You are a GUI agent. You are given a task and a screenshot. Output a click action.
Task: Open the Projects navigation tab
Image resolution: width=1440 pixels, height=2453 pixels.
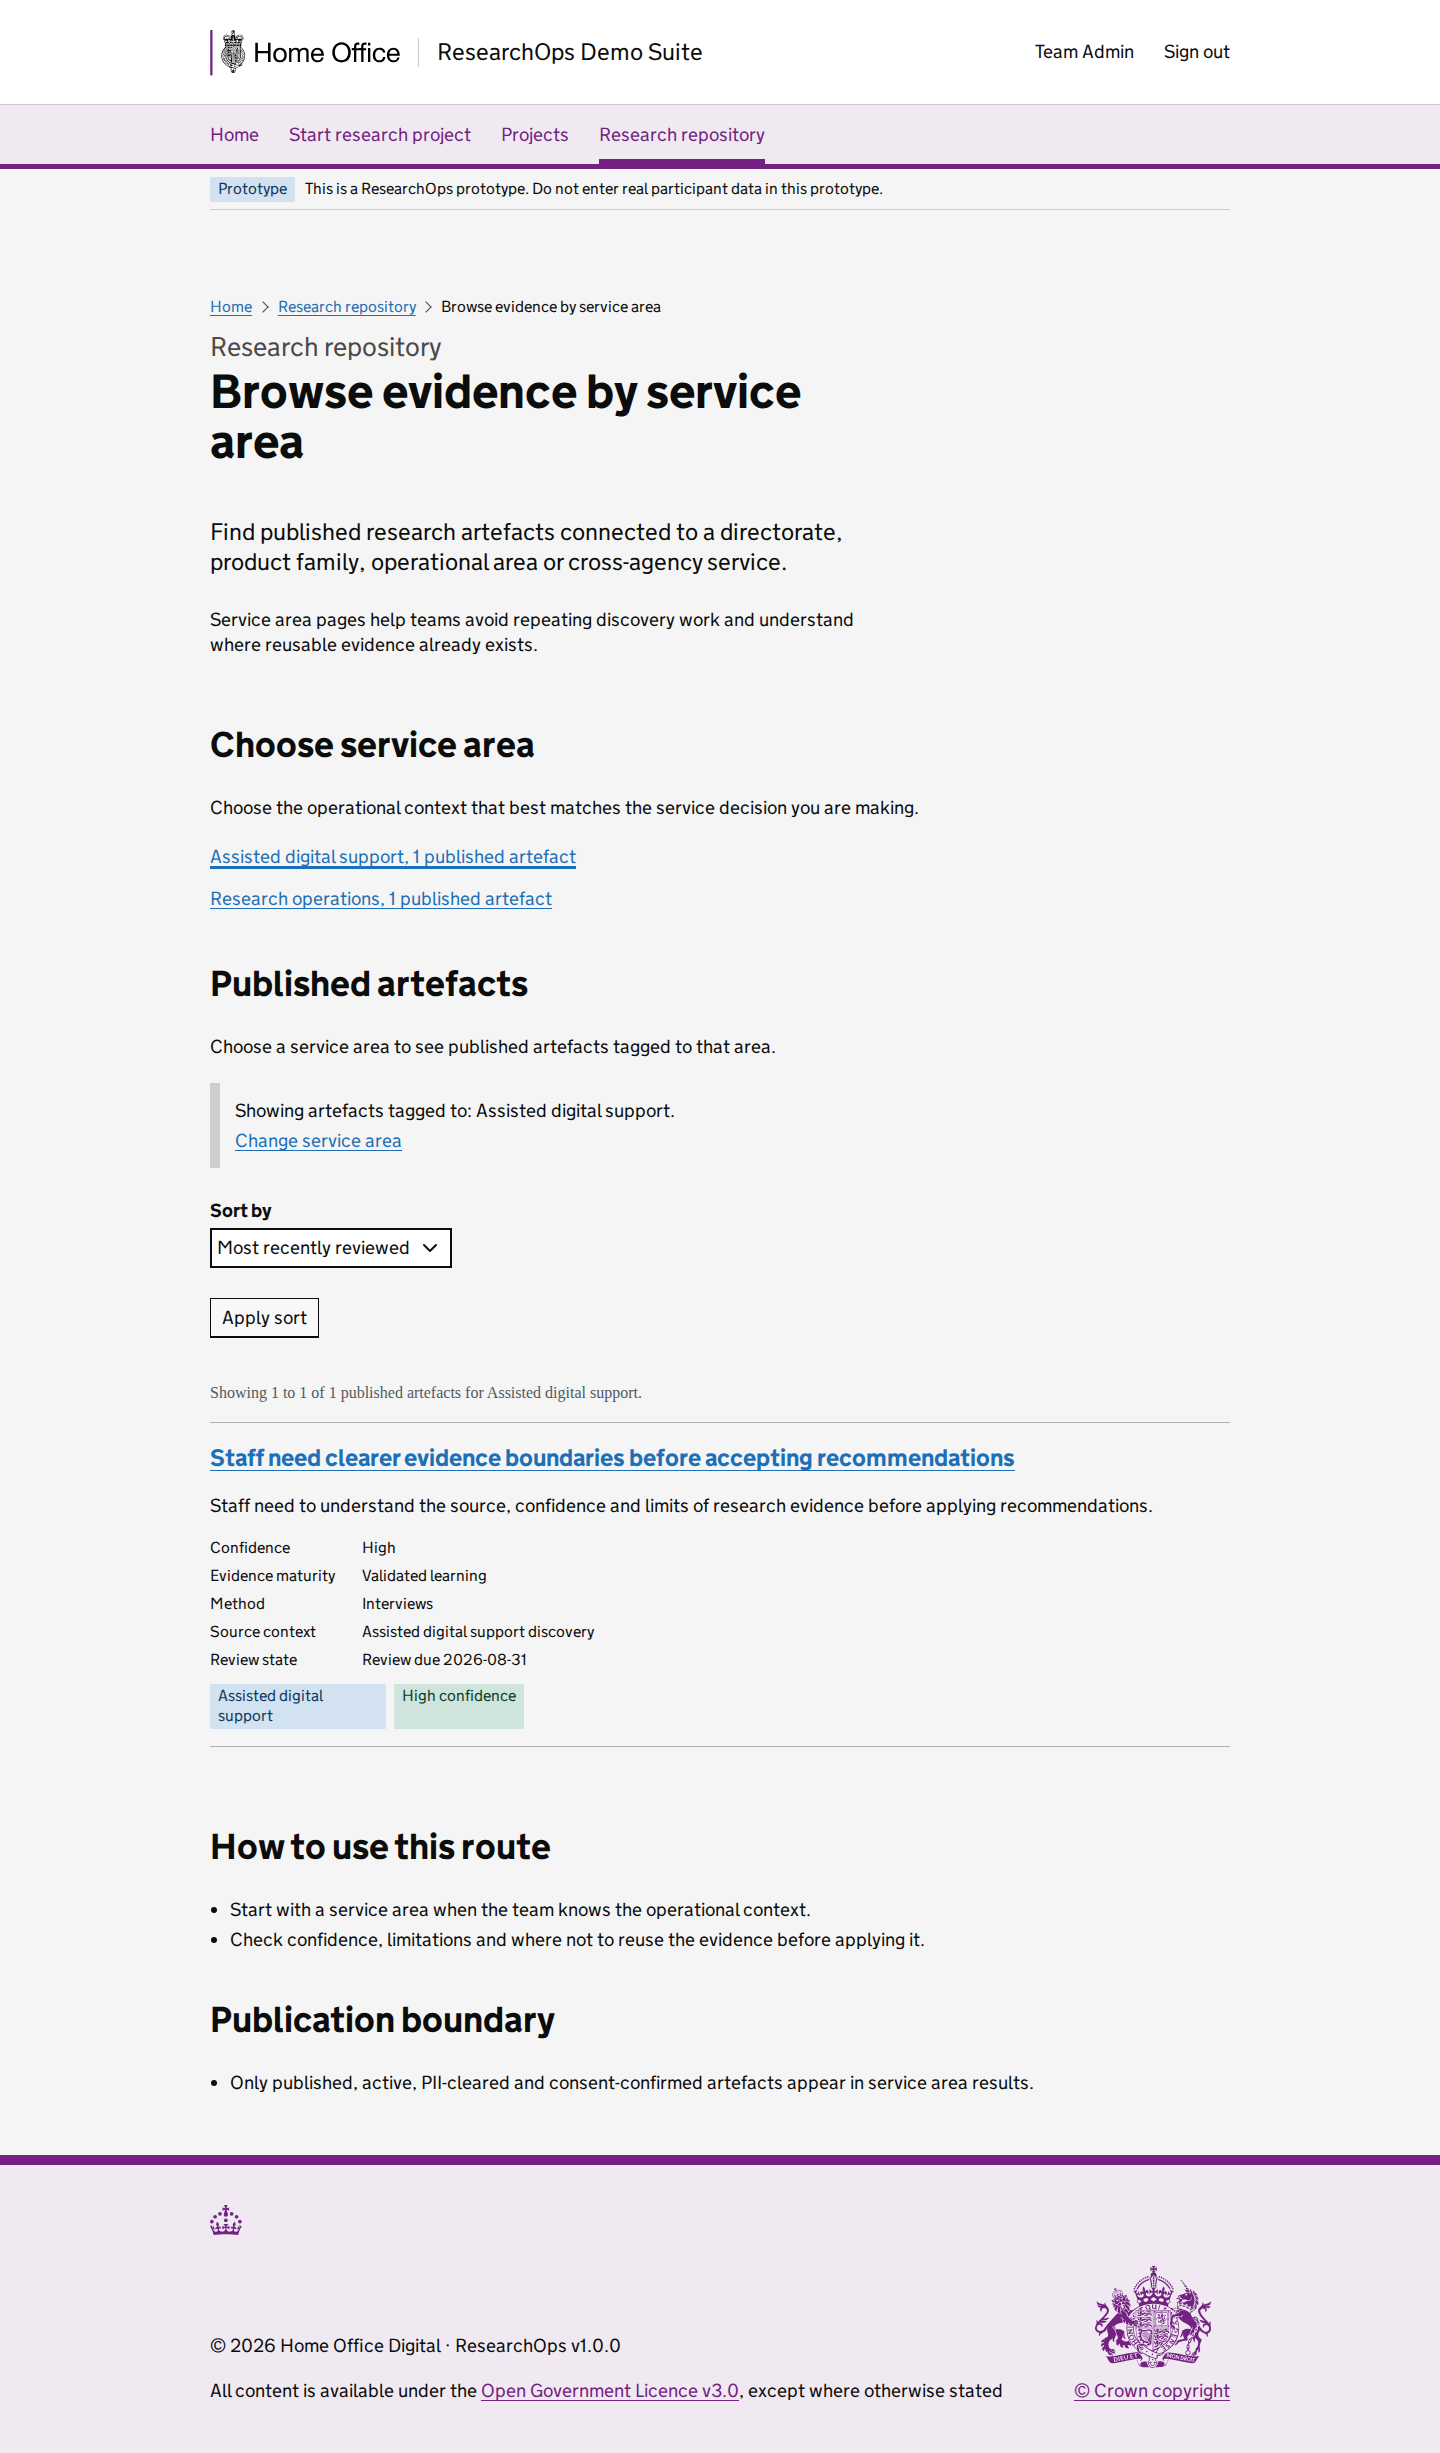click(535, 135)
